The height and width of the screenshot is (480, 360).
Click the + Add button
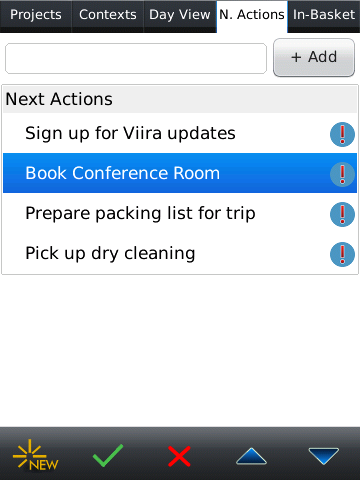pos(314,57)
